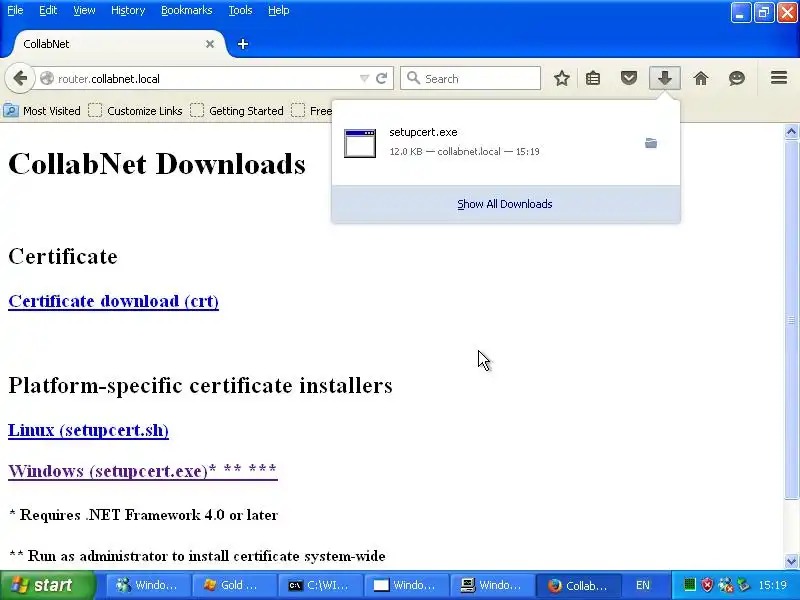Click the red shield security tray icon
Viewport: 800px width, 600px height.
[707, 585]
